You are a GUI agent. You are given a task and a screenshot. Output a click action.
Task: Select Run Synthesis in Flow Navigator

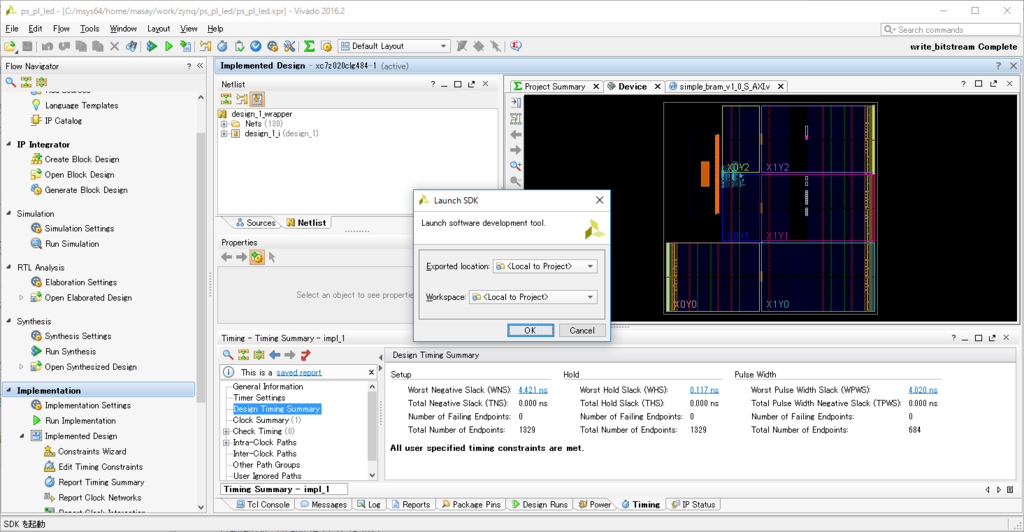click(71, 351)
